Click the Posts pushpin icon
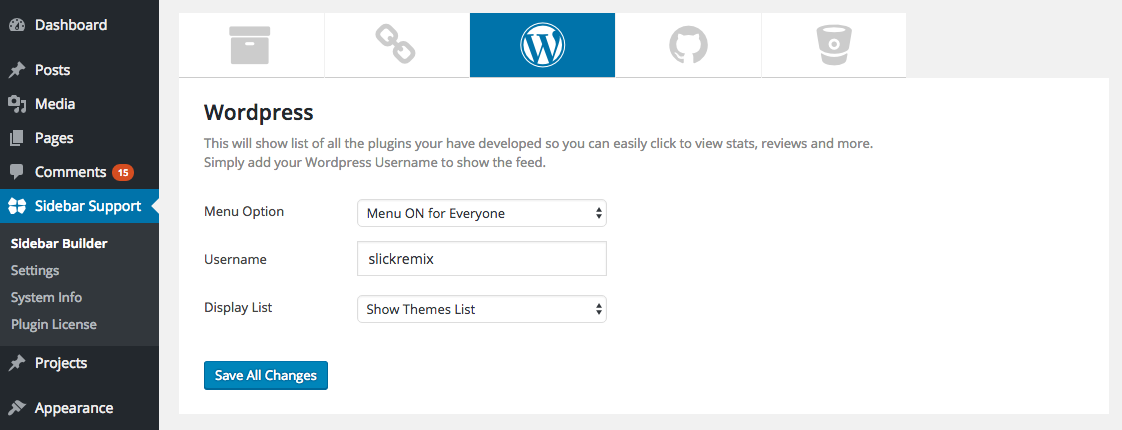Image resolution: width=1122 pixels, height=430 pixels. pos(17,70)
